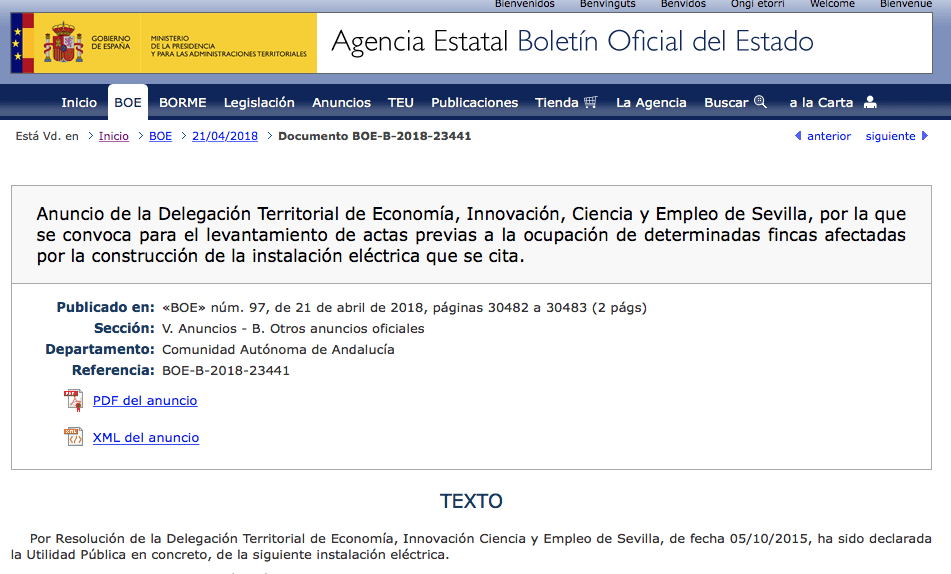Go to Legislación menu

click(259, 103)
